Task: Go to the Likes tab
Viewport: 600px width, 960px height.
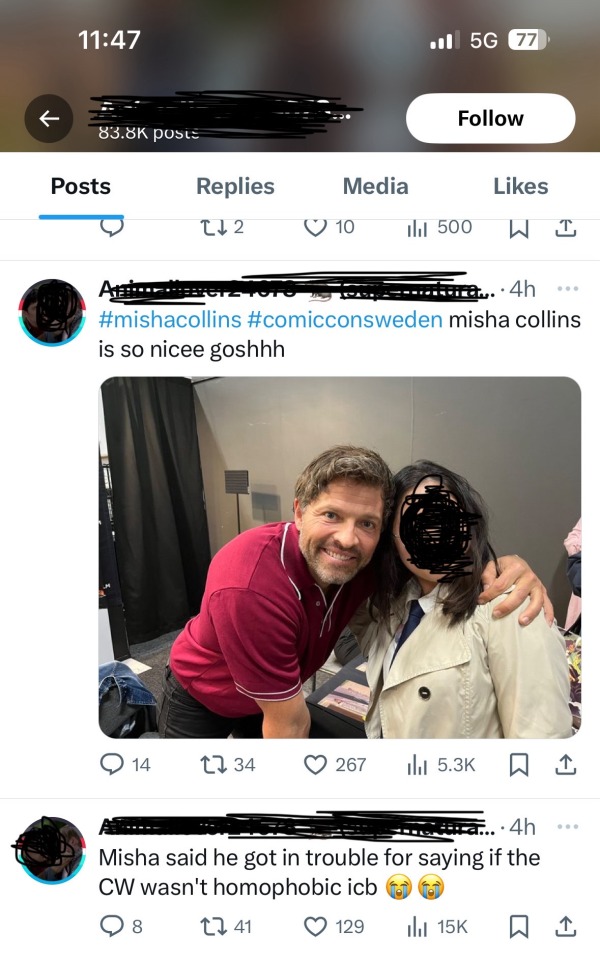Action: point(520,186)
